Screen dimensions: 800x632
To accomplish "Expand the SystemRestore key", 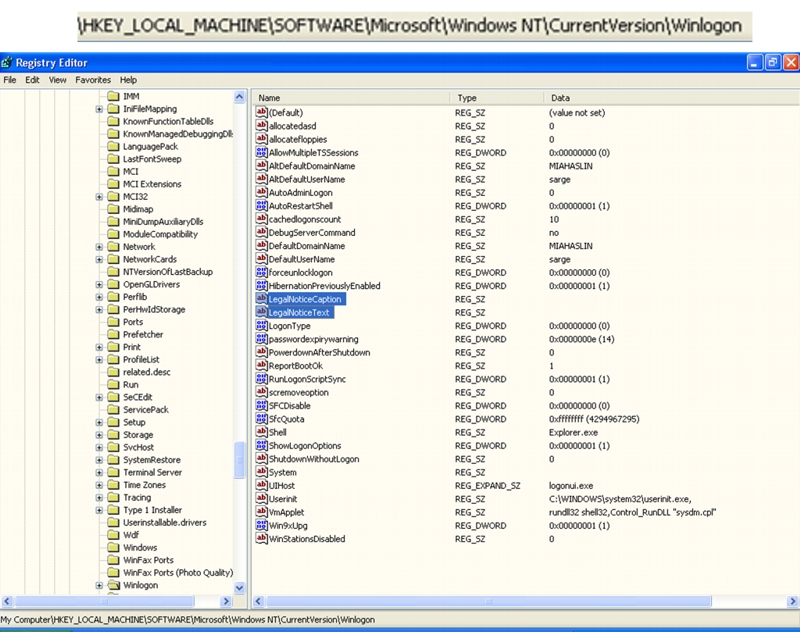I will pos(99,460).
